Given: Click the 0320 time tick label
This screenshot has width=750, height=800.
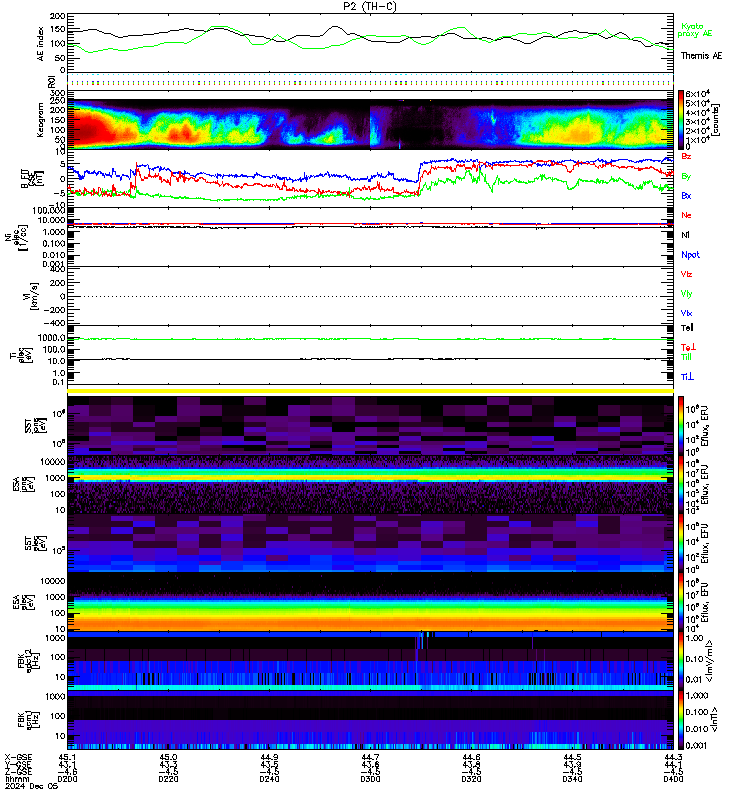Looking at the screenshot, I should click(x=471, y=779).
